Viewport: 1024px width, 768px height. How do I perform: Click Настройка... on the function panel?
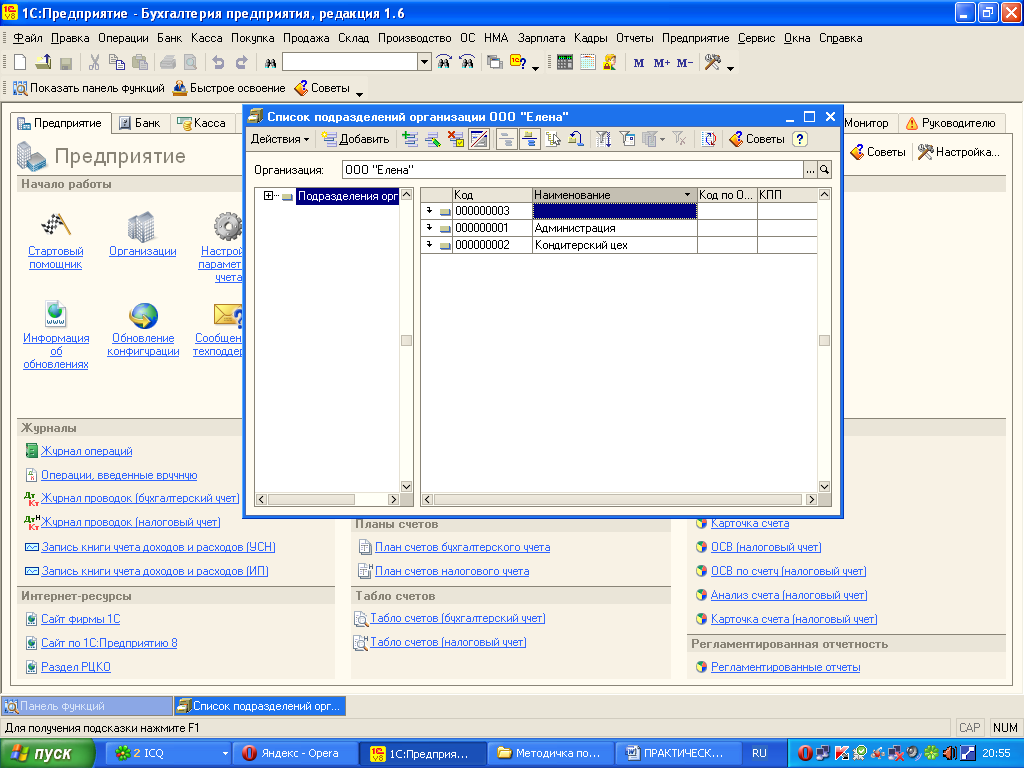pyautogui.click(x=959, y=152)
